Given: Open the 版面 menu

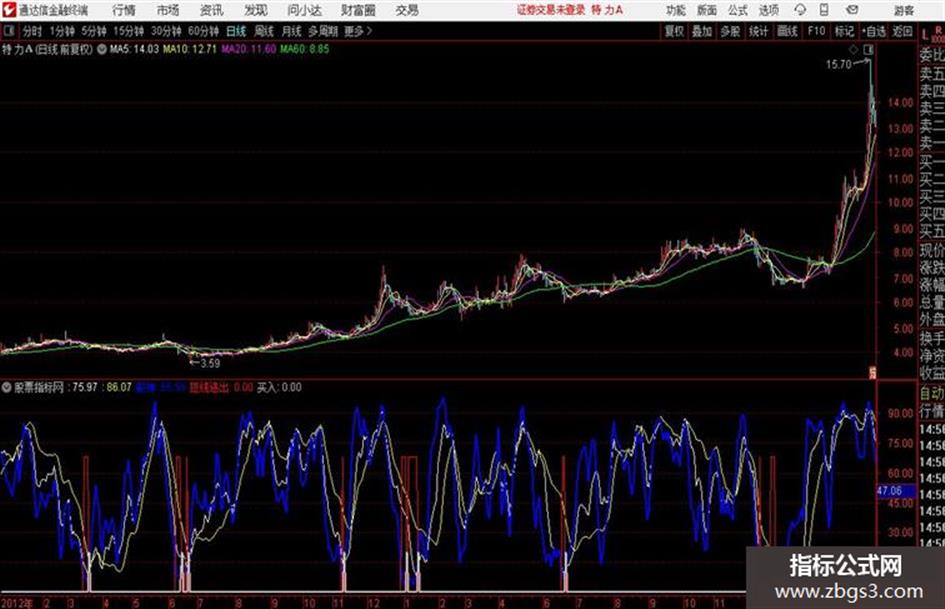Looking at the screenshot, I should coord(706,10).
